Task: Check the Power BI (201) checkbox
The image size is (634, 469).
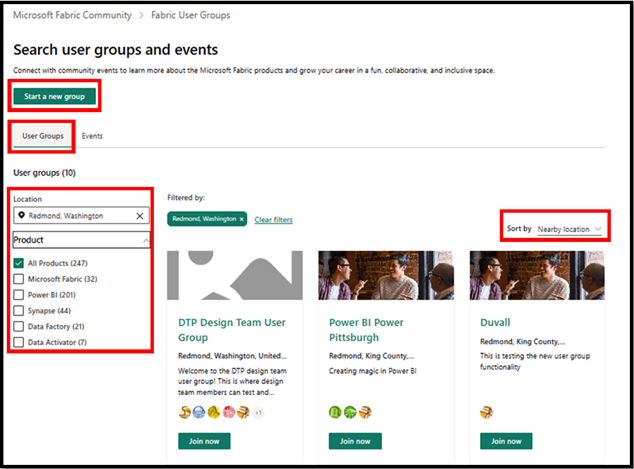Action: 19,295
